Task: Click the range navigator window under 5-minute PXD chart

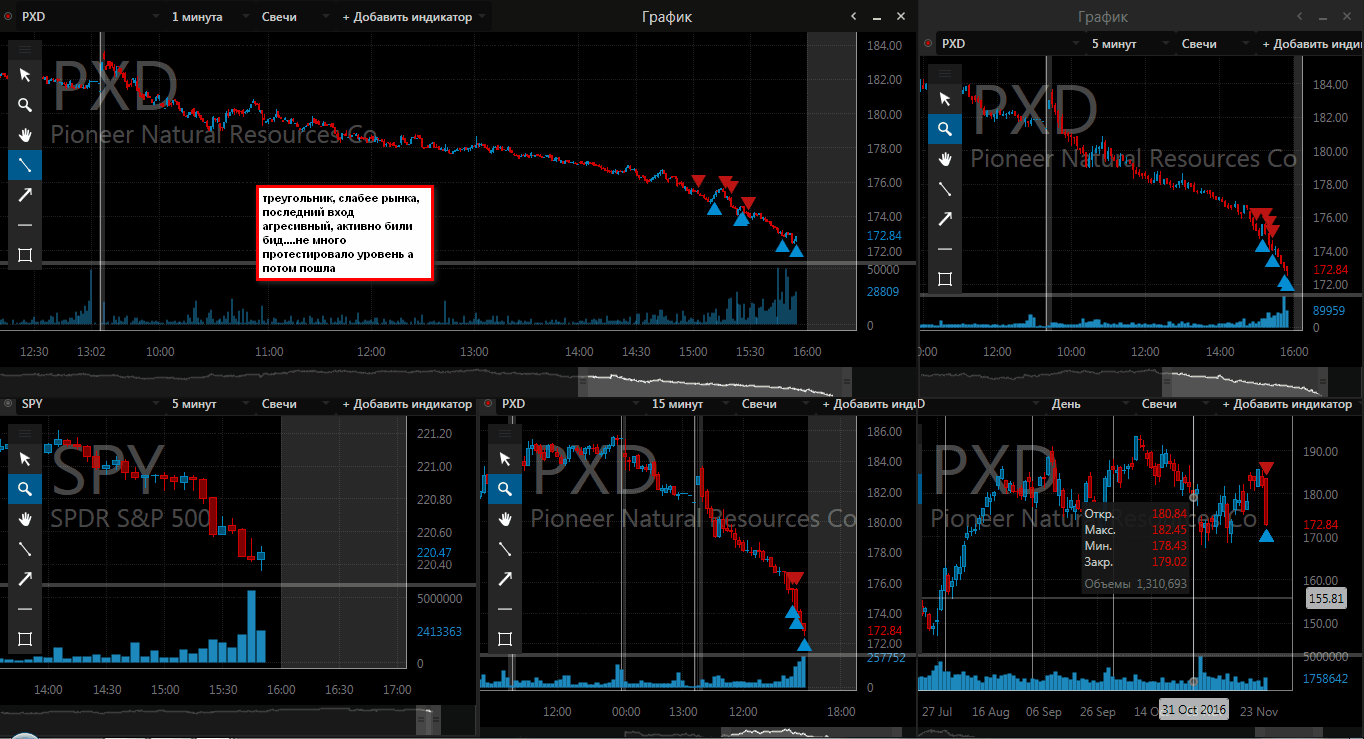Action: click(x=1245, y=381)
